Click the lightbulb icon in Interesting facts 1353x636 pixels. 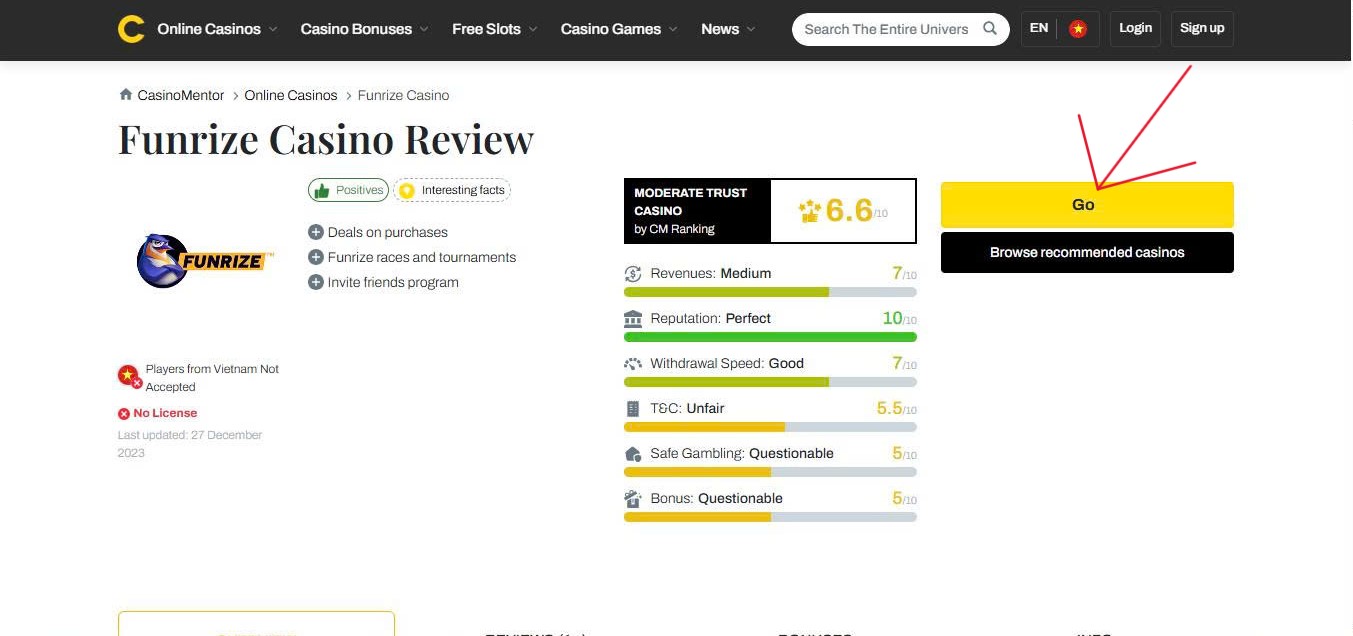pyautogui.click(x=406, y=190)
